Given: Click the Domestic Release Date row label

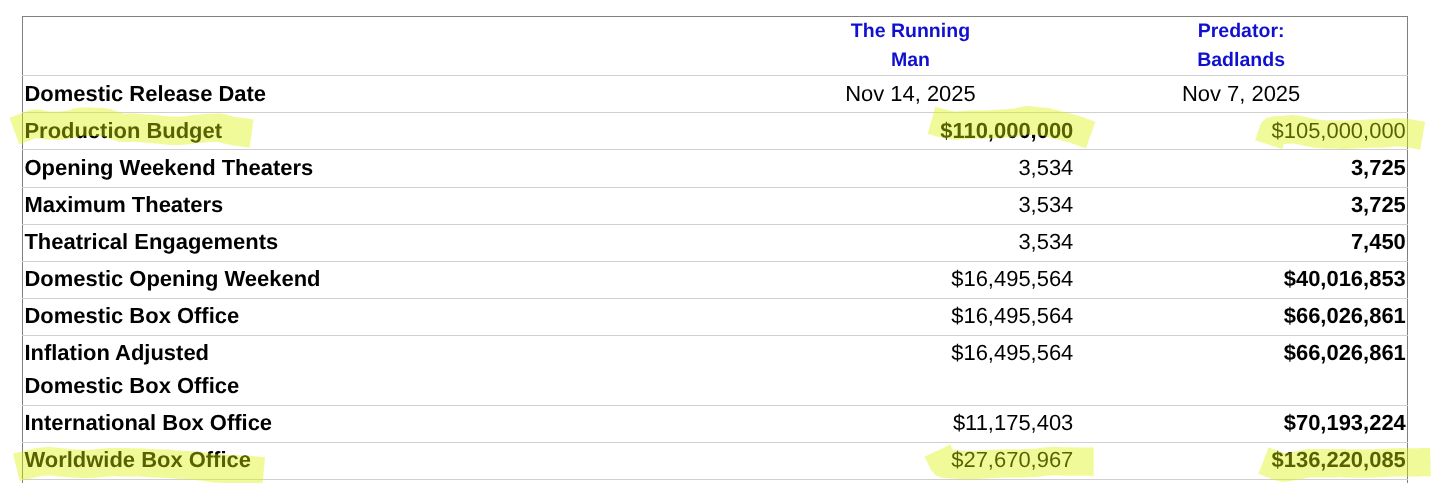Looking at the screenshot, I should tap(145, 94).
